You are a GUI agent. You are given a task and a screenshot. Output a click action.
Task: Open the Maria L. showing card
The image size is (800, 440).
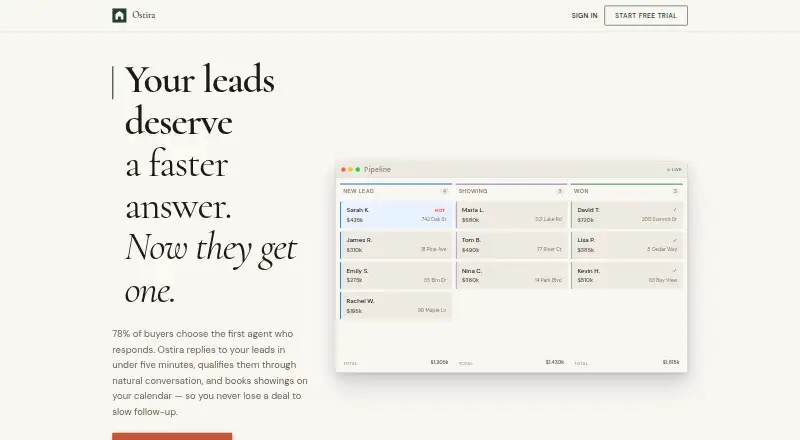[x=512, y=215]
